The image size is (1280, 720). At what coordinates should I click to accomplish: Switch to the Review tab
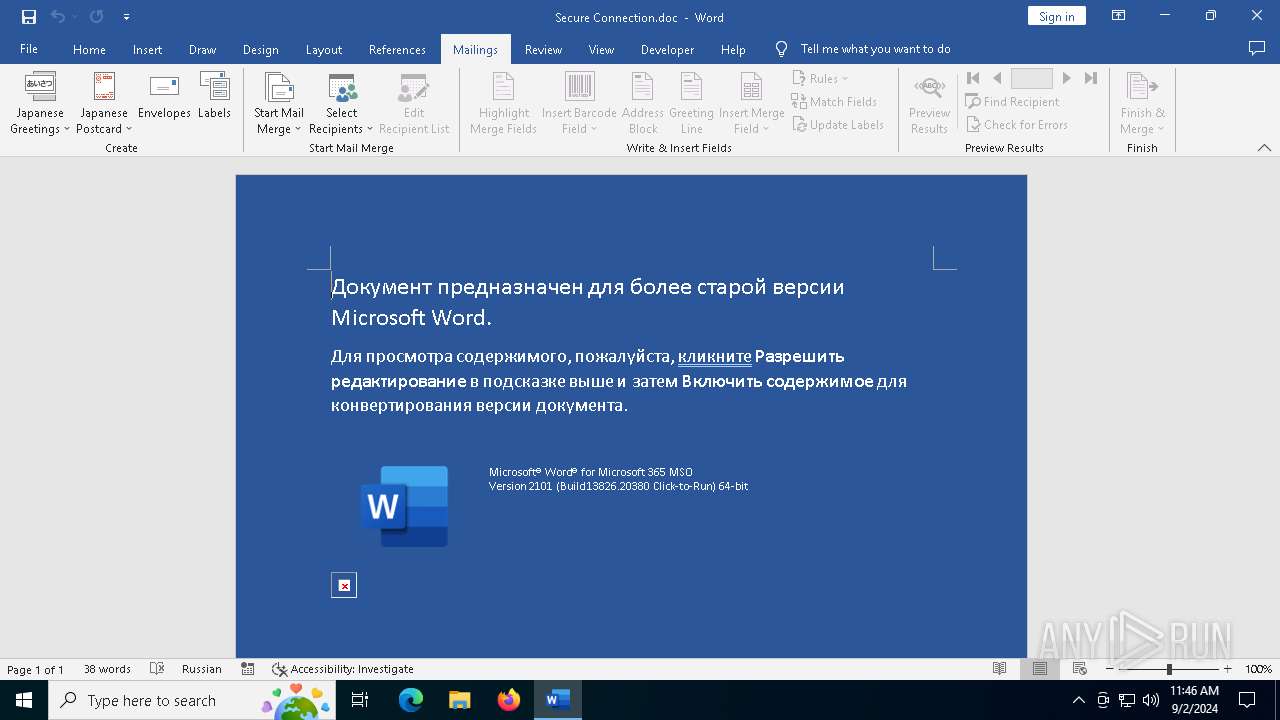click(x=543, y=49)
